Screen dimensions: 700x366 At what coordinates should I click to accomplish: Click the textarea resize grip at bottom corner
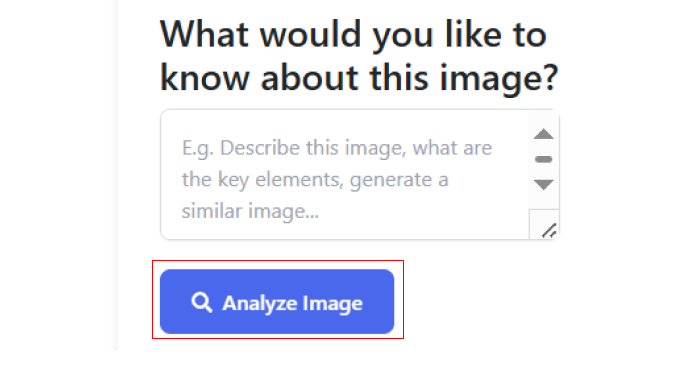point(549,230)
